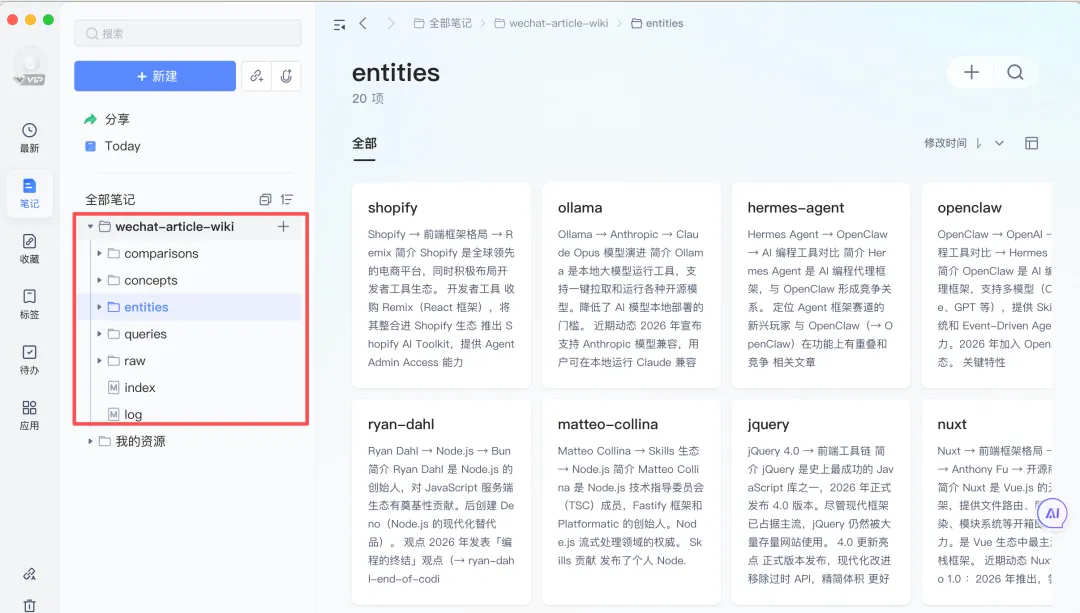Toggle the layout view icon beside sort
The height and width of the screenshot is (613, 1080).
[1032, 144]
